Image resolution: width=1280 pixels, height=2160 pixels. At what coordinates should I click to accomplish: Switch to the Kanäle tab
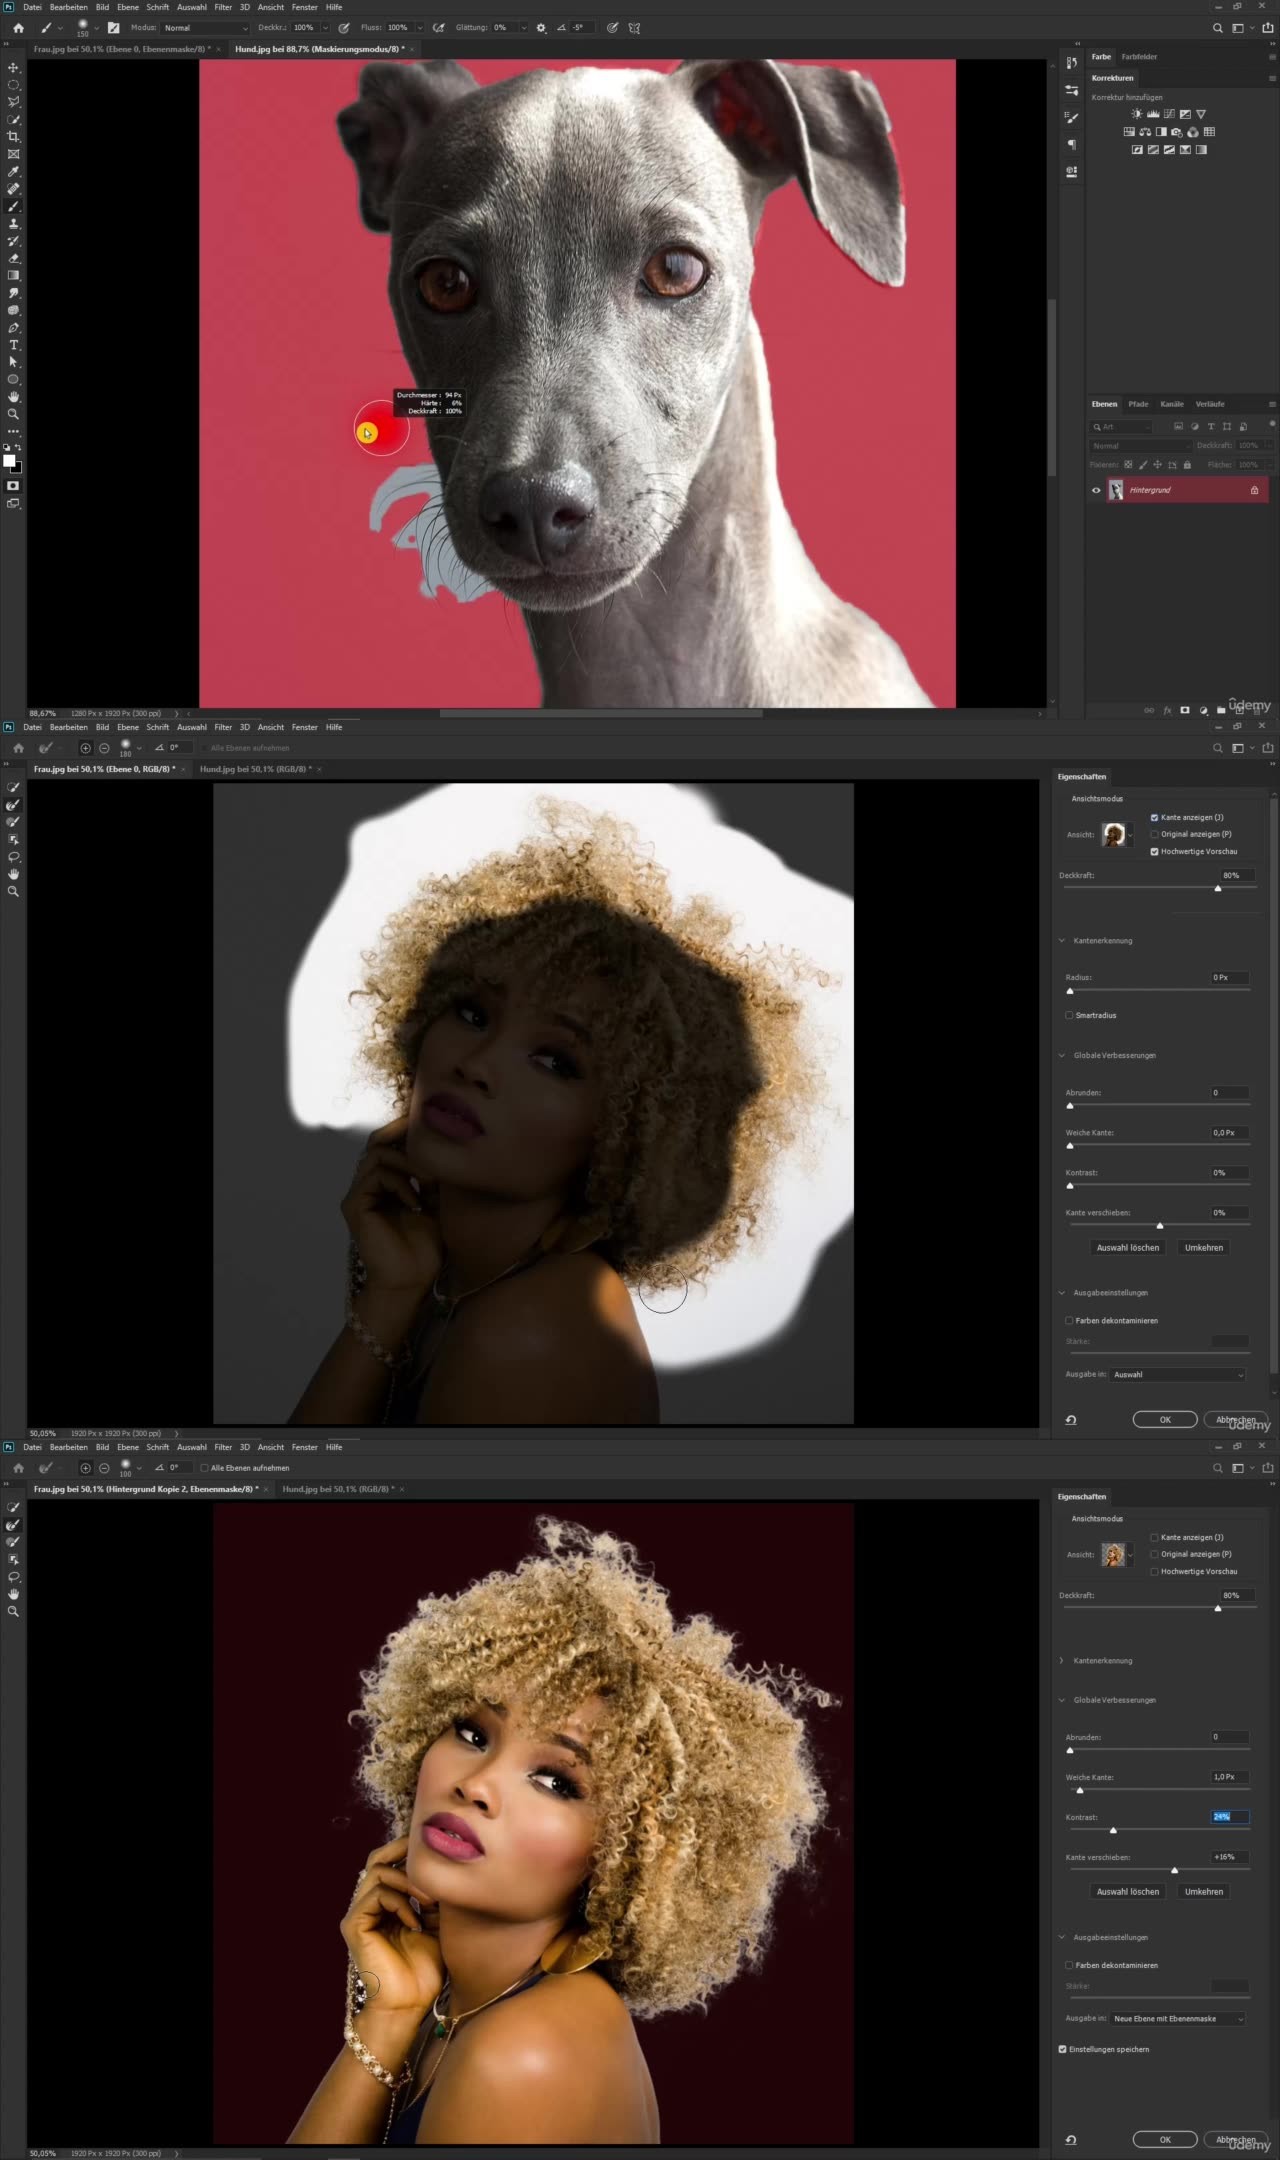1172,404
